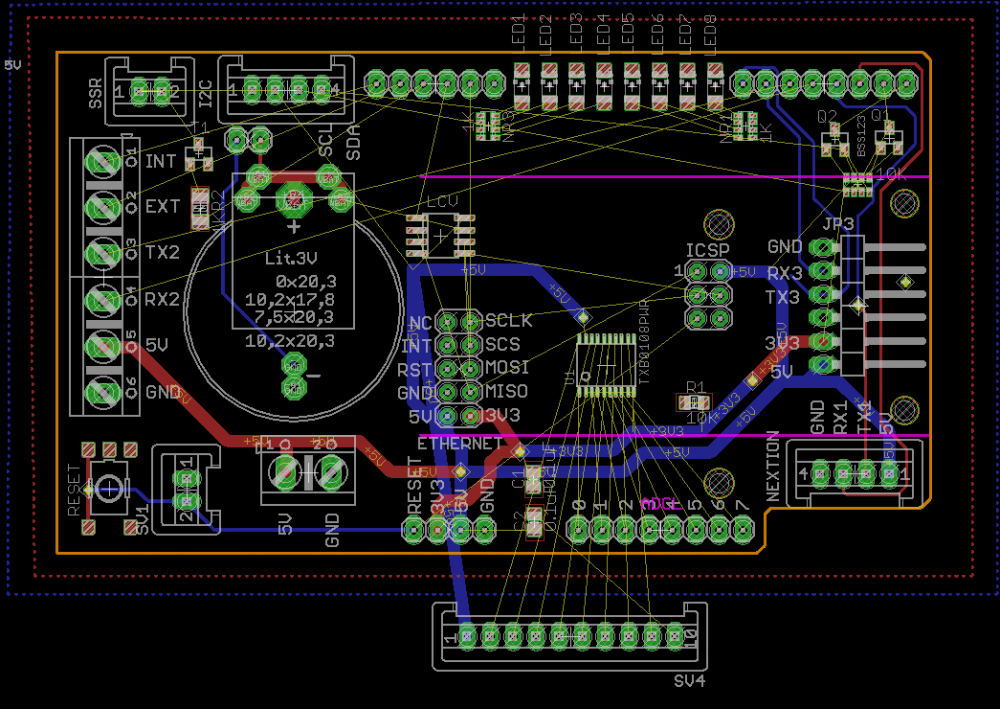This screenshot has width=1000, height=709.
Task: Click the O1 INT screw terminal
Action: coord(103,161)
